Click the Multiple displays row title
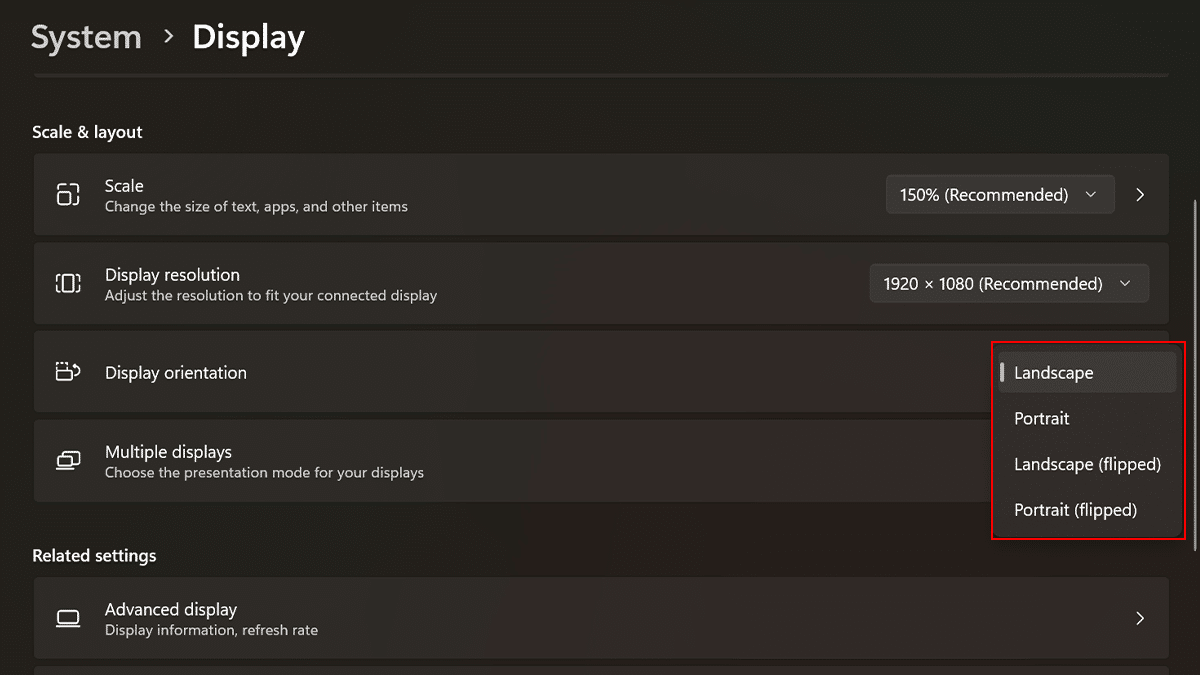The image size is (1200, 675). tap(168, 452)
